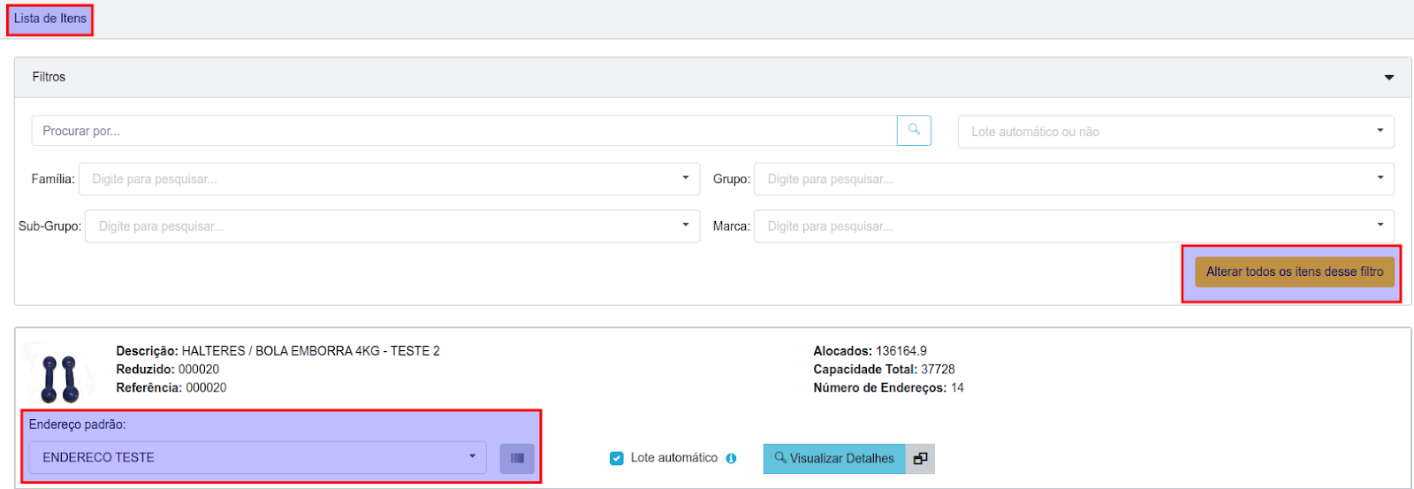Toggle the Lote automático checkbox
This screenshot has height=489, width=1414.
tap(617, 459)
